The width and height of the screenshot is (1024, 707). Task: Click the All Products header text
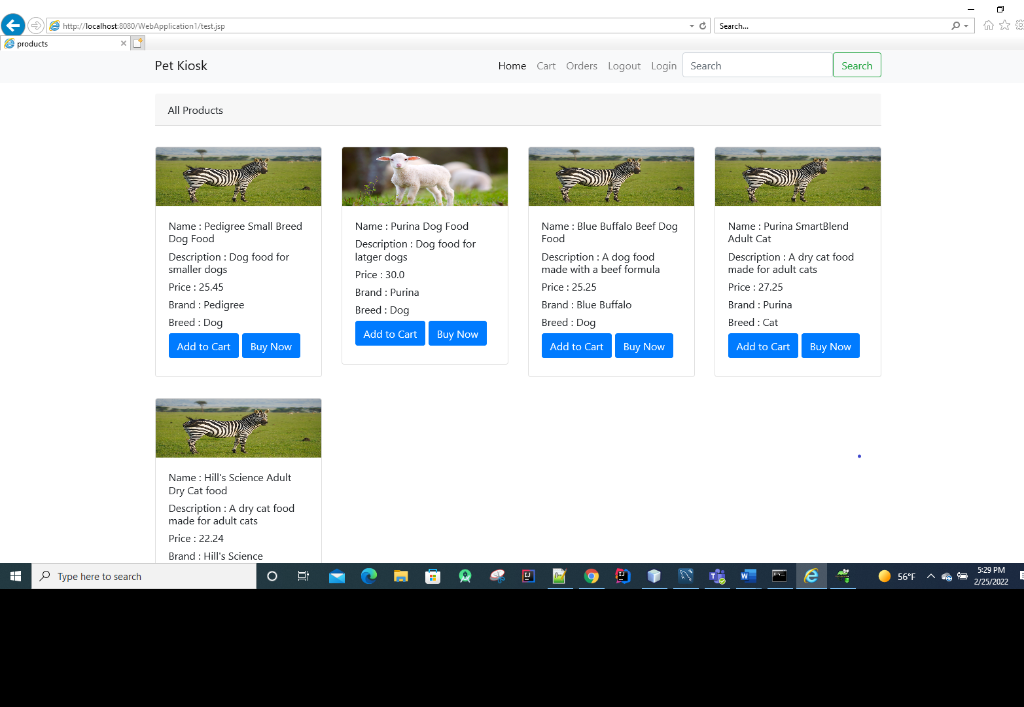195,110
